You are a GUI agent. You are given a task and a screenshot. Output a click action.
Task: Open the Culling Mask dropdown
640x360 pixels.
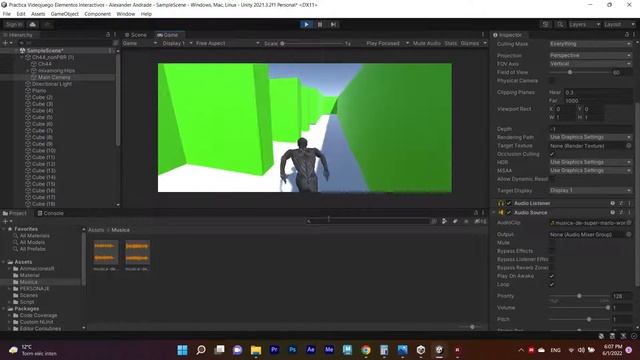(590, 44)
